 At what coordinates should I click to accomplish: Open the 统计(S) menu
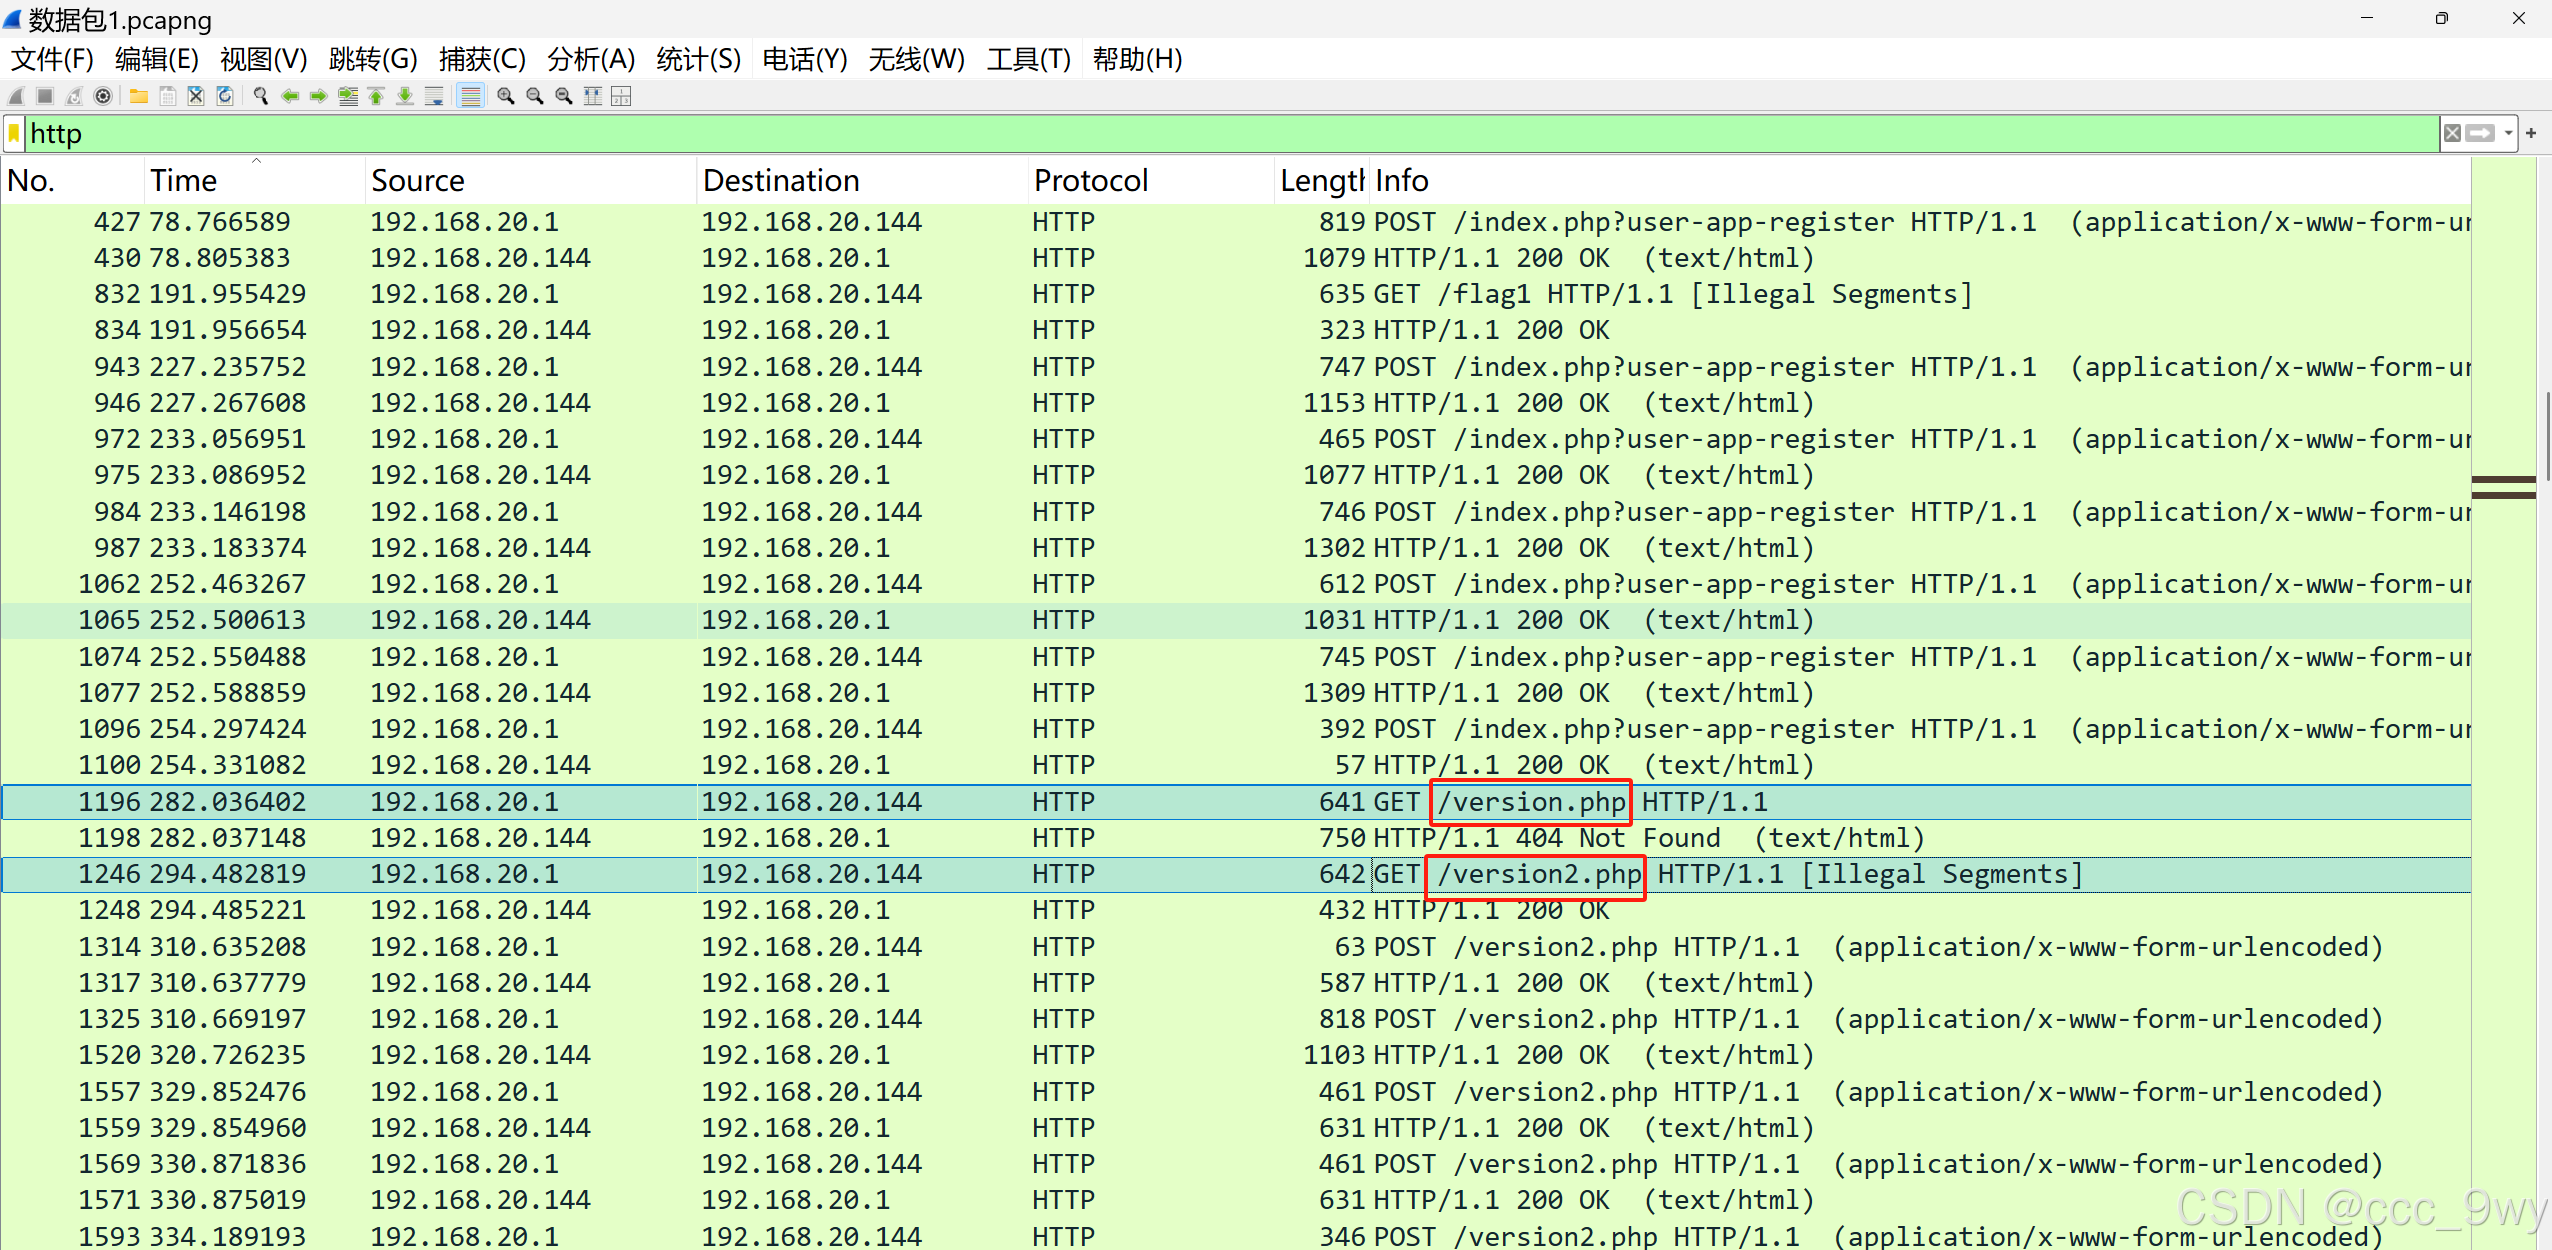pos(698,59)
